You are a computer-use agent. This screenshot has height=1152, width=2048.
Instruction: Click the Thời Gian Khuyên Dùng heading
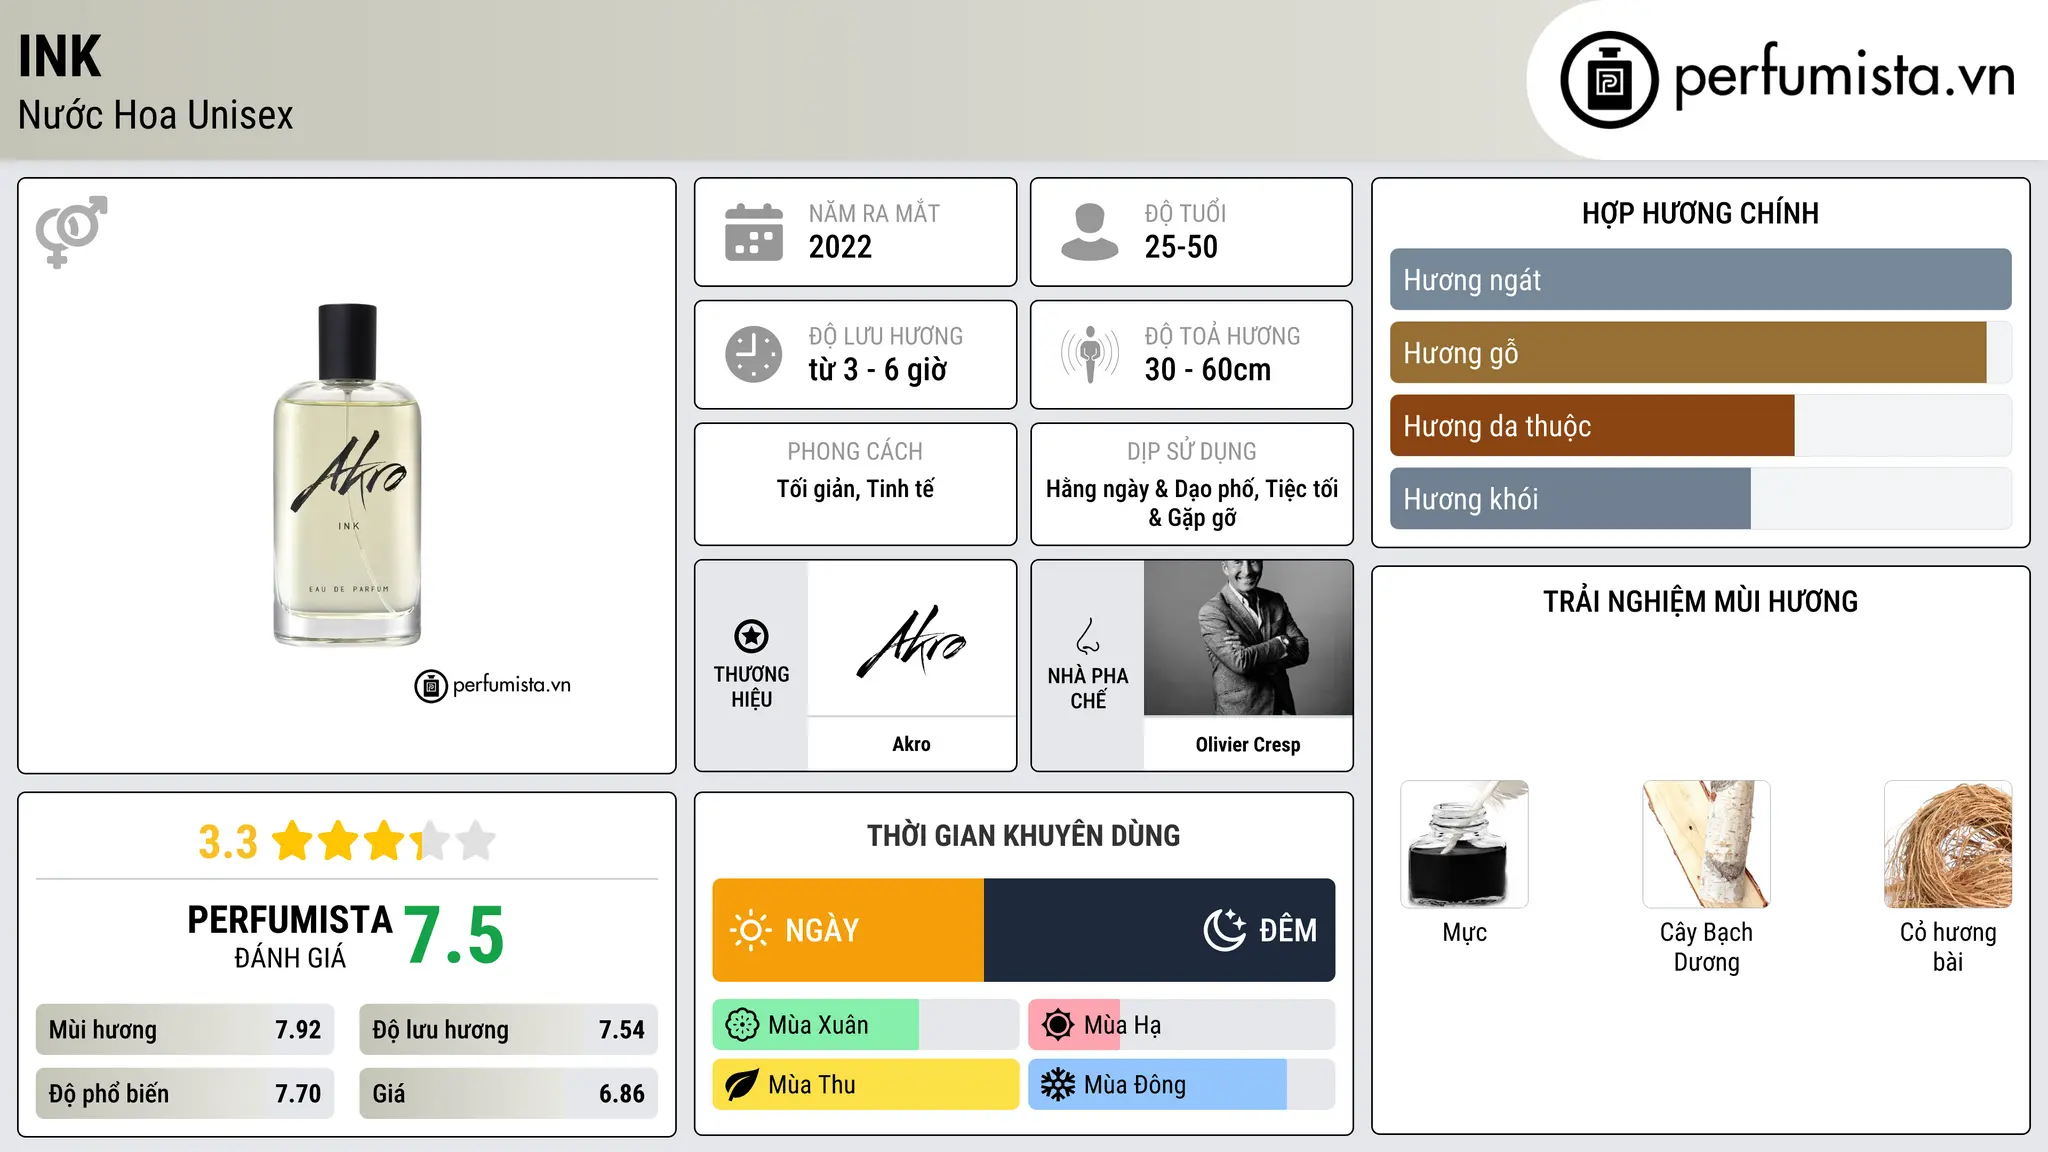coord(1024,835)
